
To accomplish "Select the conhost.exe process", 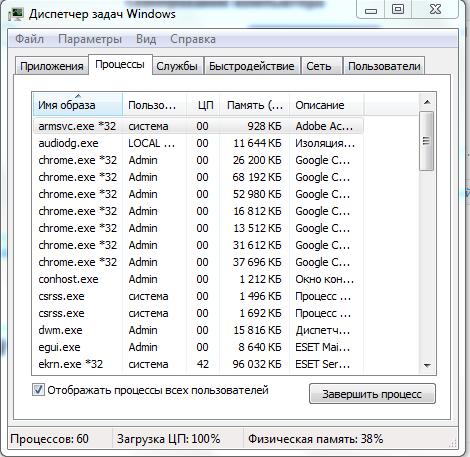I will click(x=198, y=279).
